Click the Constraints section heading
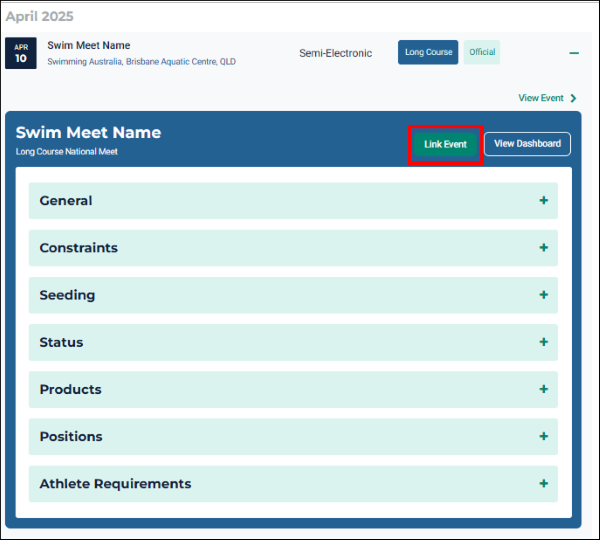Viewport: 600px width, 540px height. 78,248
